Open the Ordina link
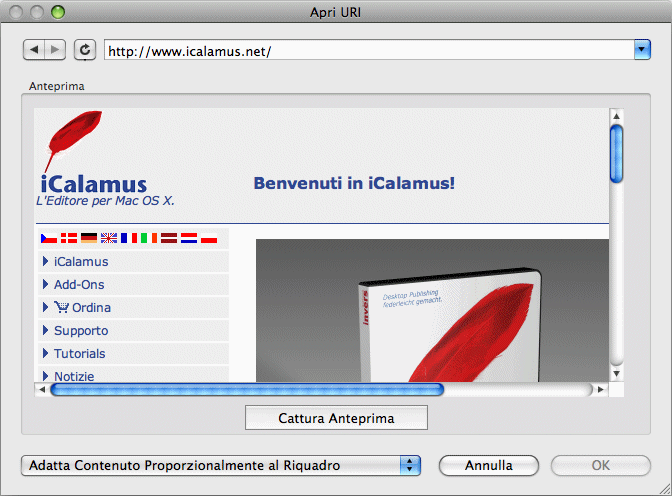The height and width of the screenshot is (496, 672). pyautogui.click(x=91, y=307)
